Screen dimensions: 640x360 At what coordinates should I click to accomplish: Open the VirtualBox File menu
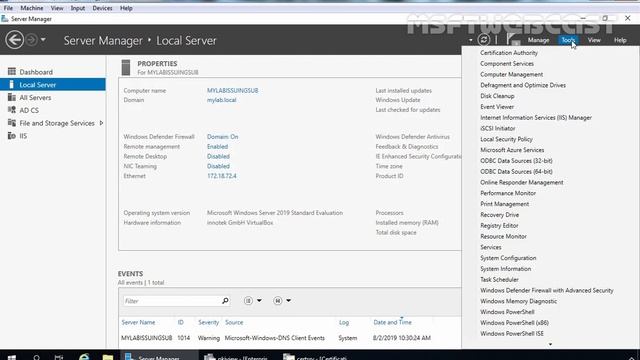(x=8, y=8)
